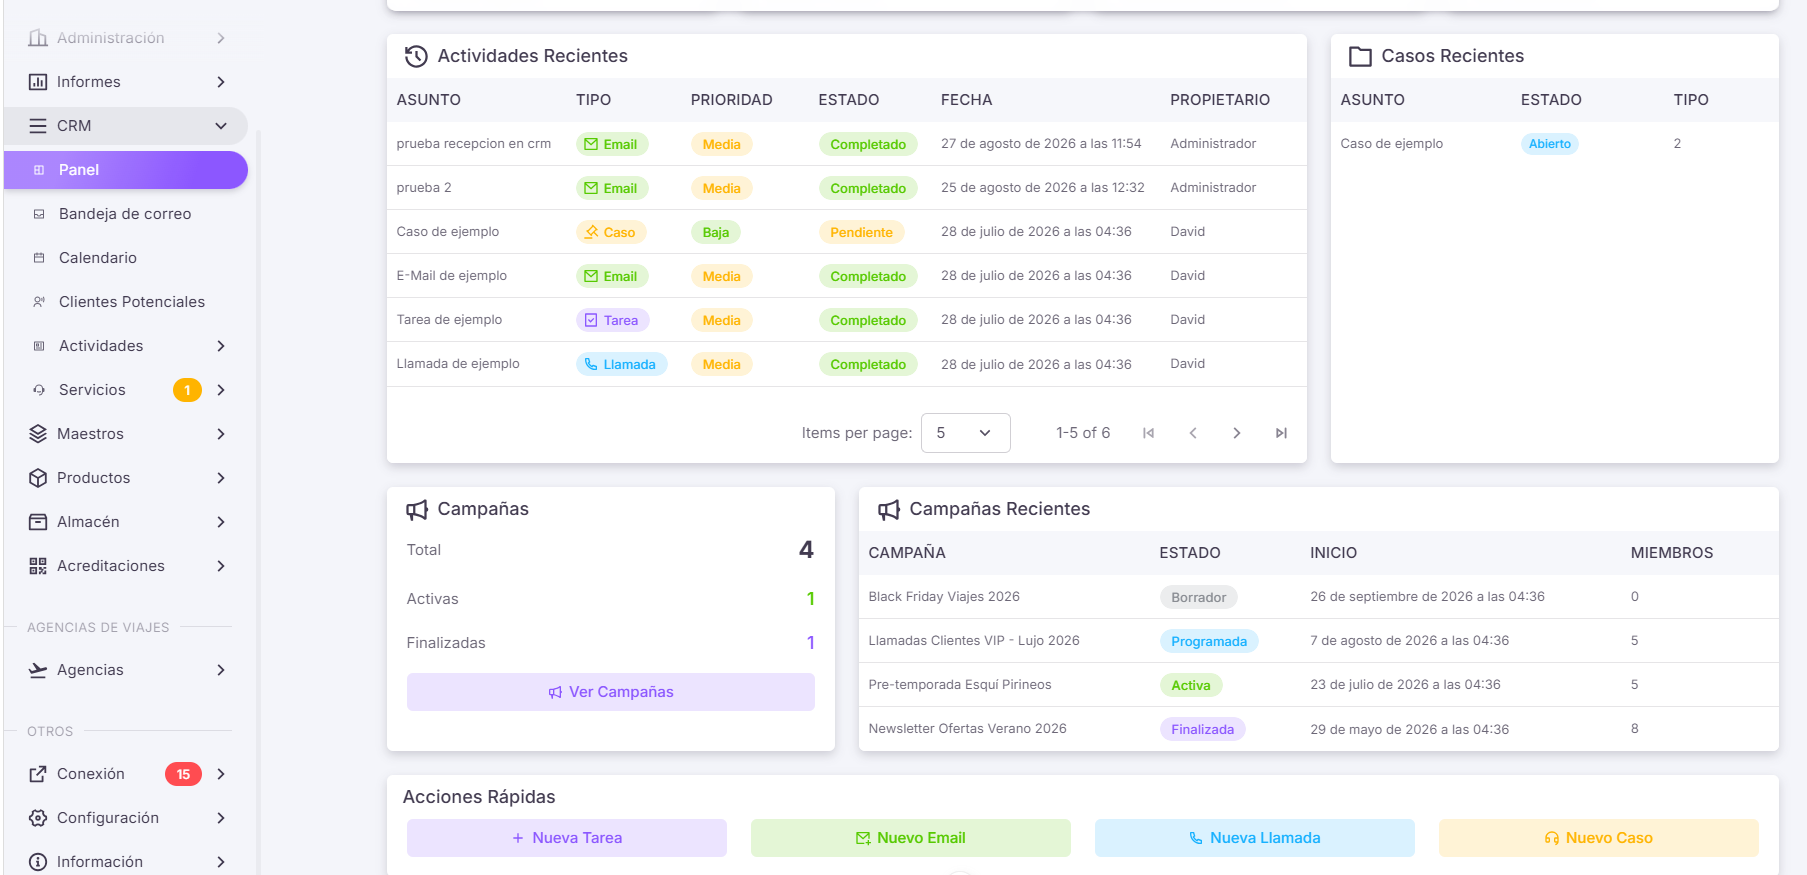Image resolution: width=1807 pixels, height=875 pixels.
Task: Open the Calendario menu item
Action: tap(126, 258)
